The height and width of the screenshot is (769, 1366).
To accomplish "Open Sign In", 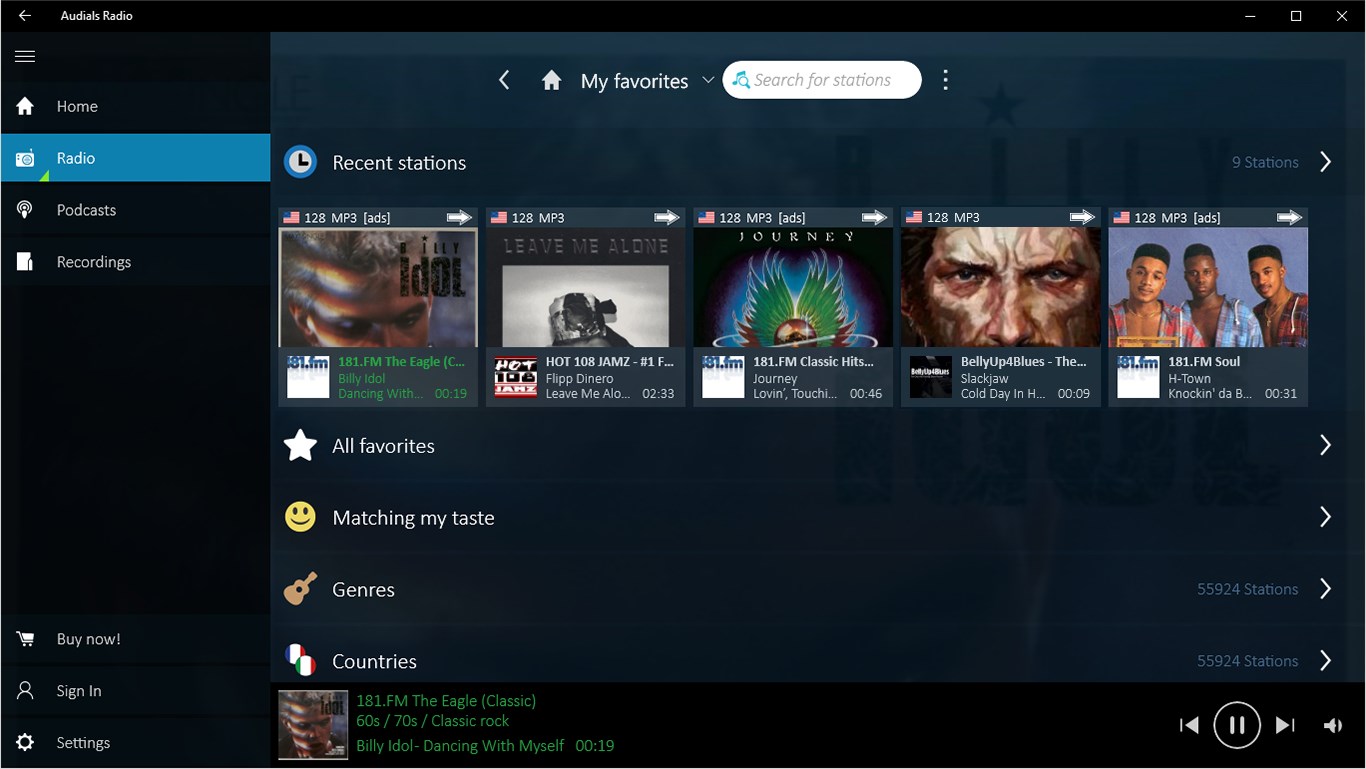I will tap(135, 691).
